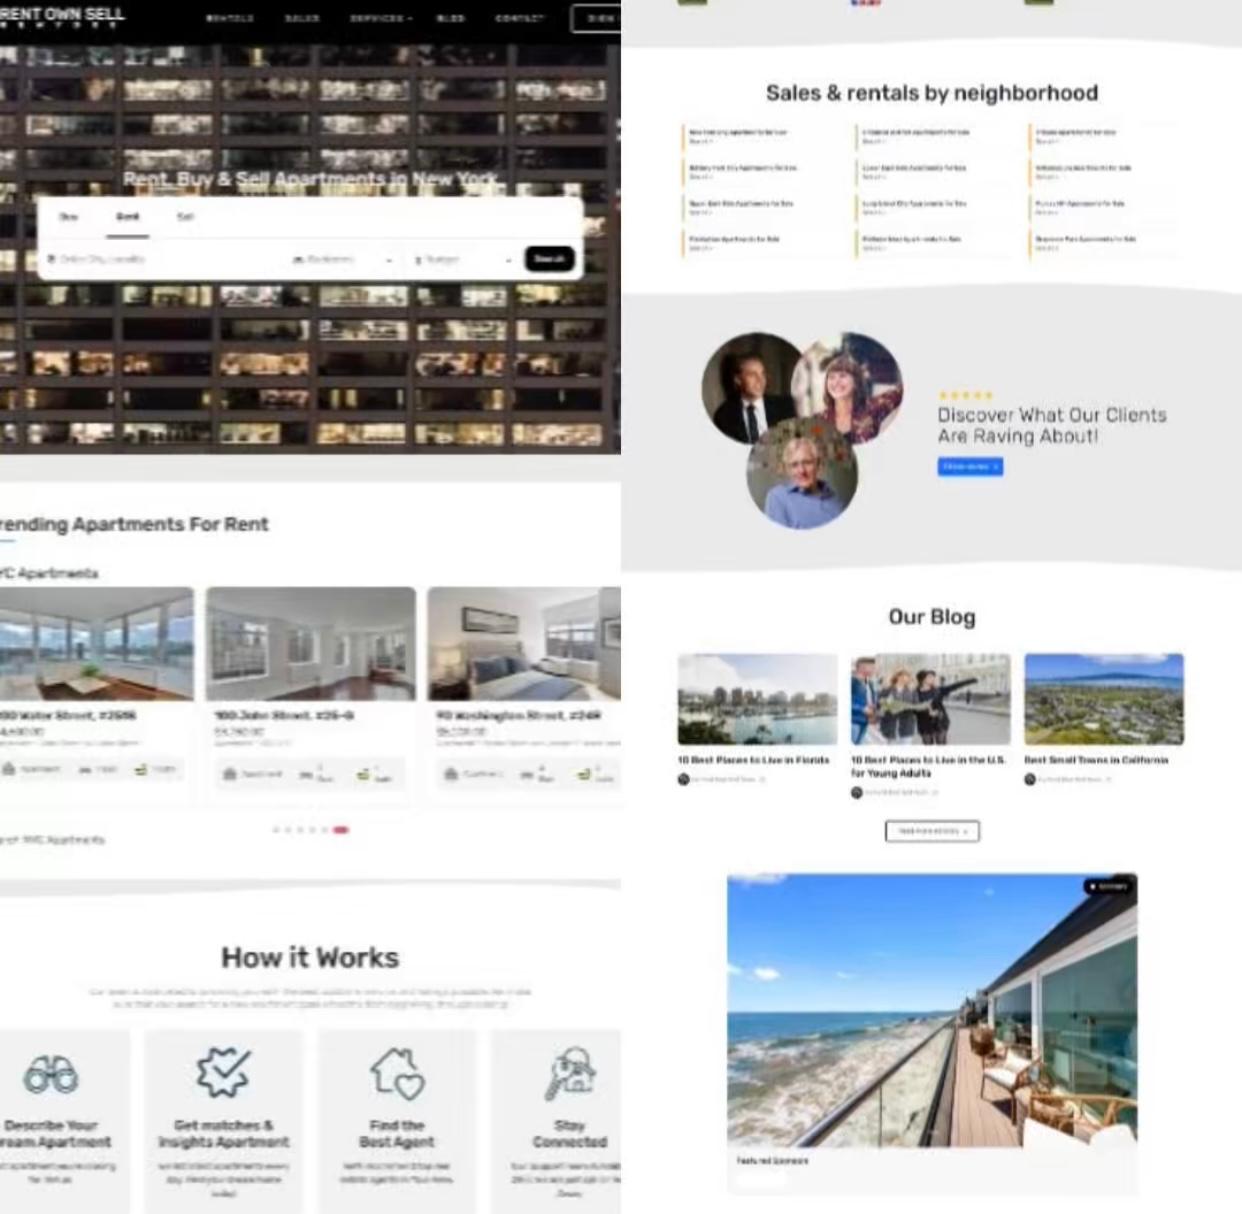Select the Sell tab in search box
Viewport: 1242px width, 1214px height.
point(185,217)
